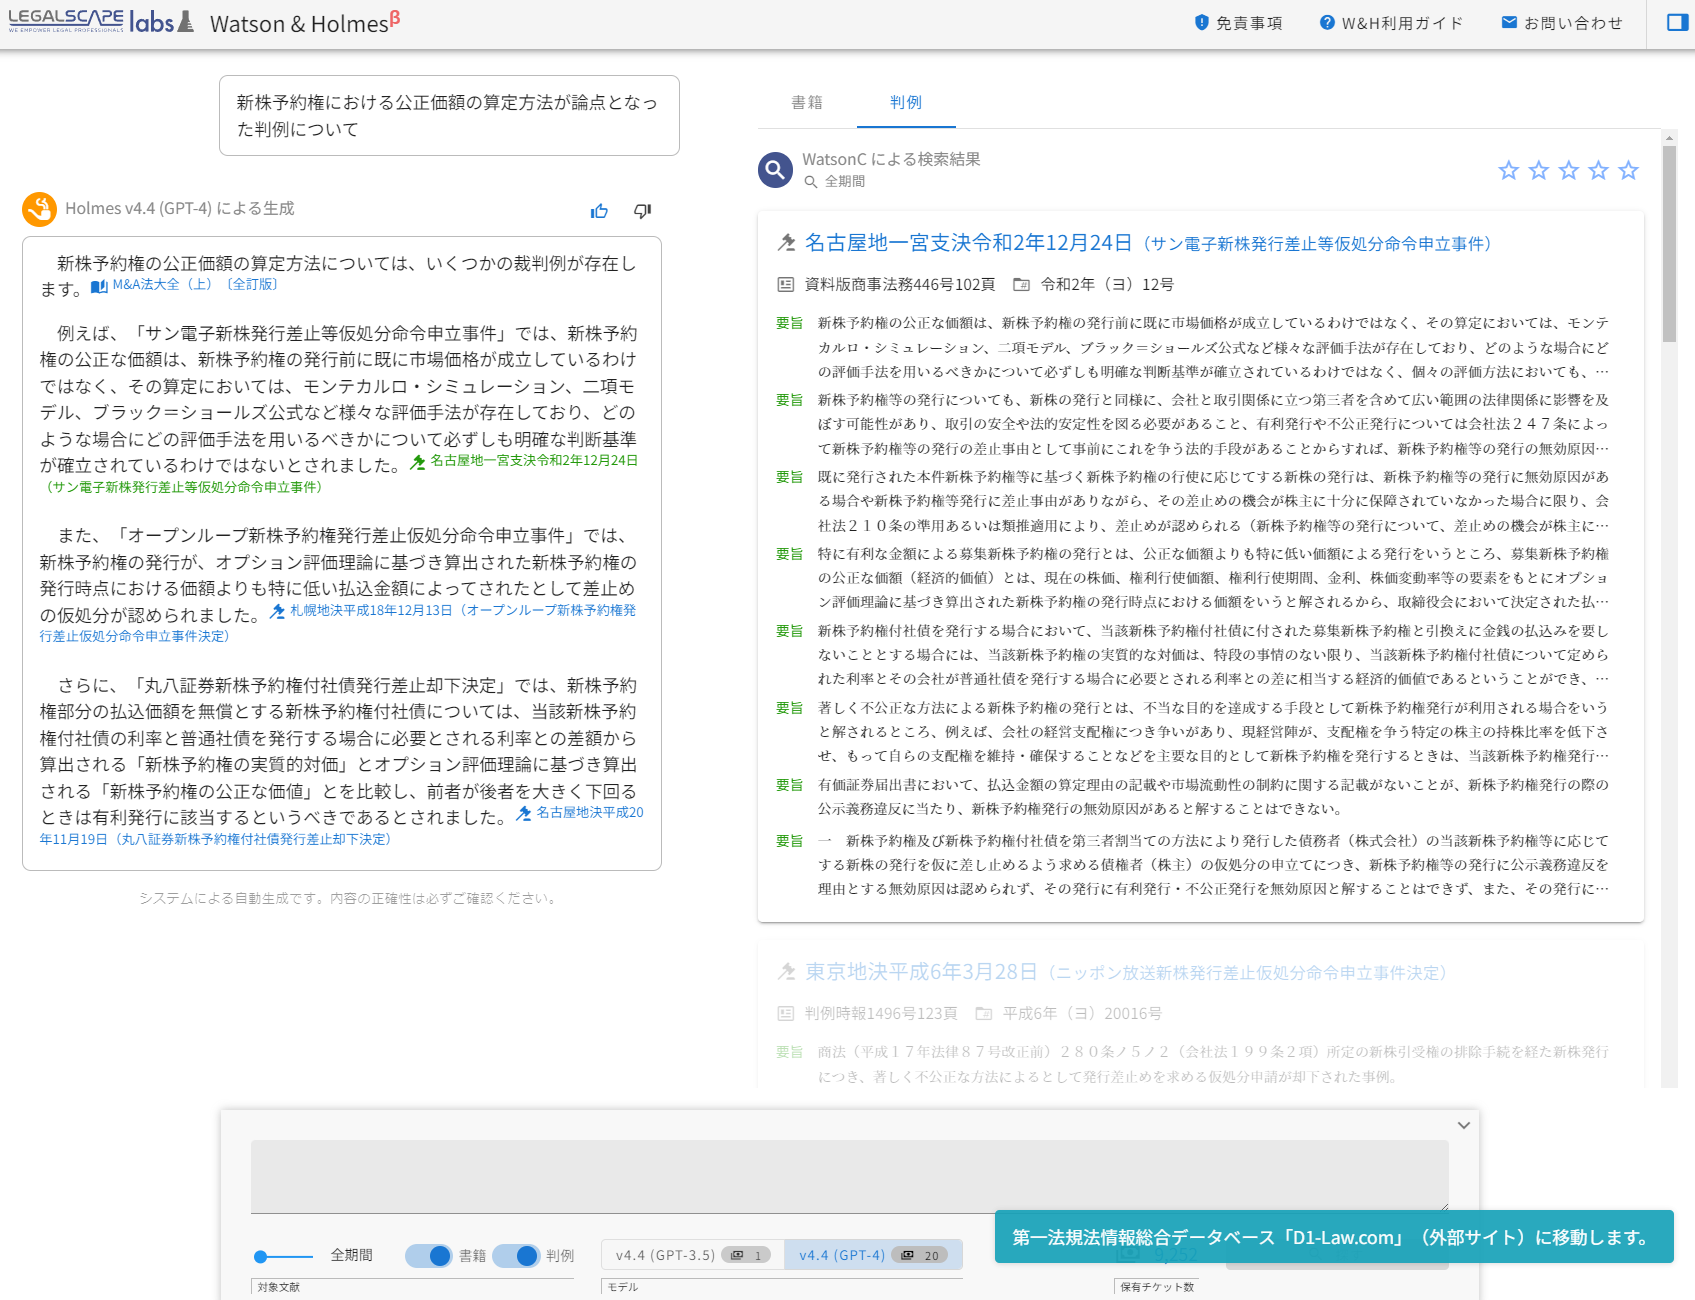Screen dimensions: 1695x1300
Task: Switch to the 判例 results tab
Action: tap(905, 101)
